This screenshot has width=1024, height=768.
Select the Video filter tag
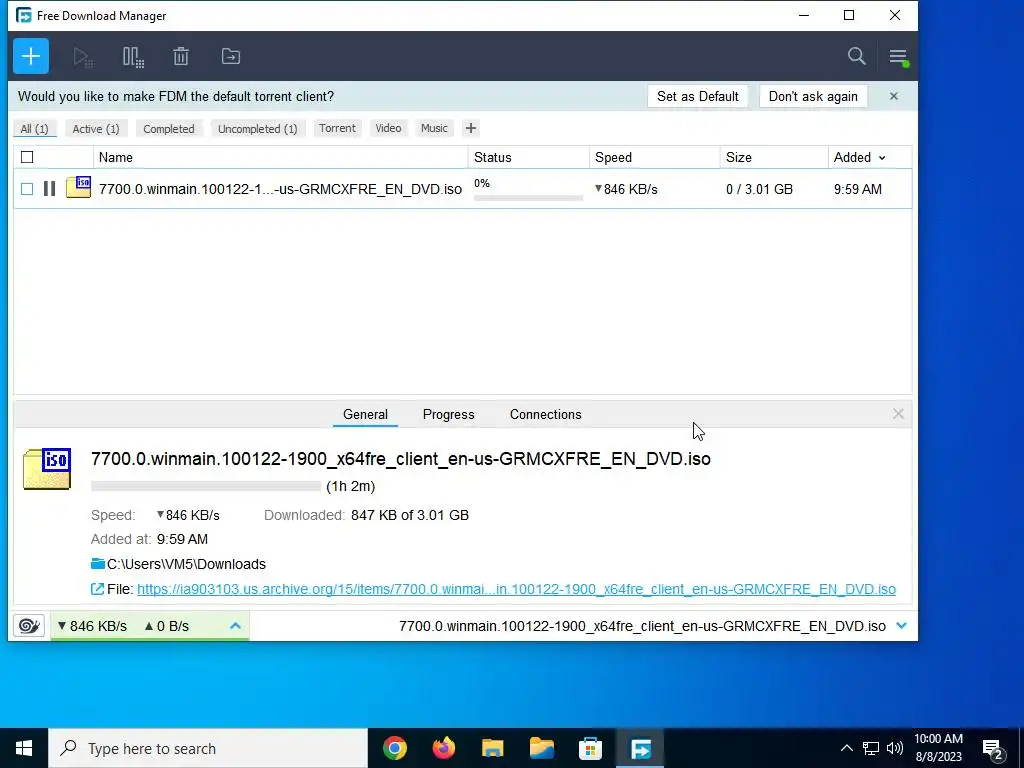(x=388, y=128)
